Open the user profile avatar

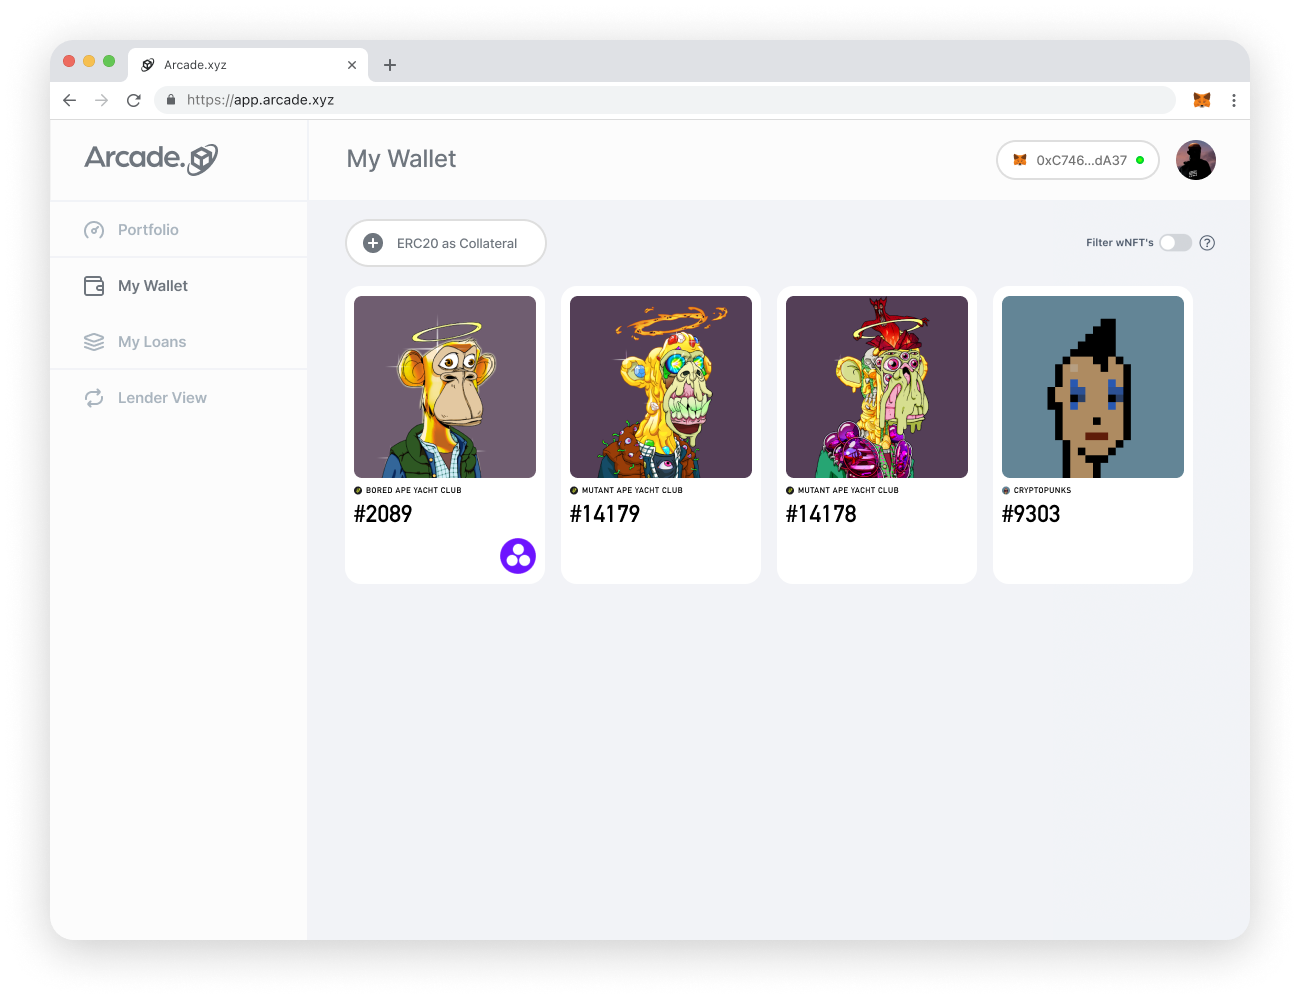pyautogui.click(x=1196, y=160)
